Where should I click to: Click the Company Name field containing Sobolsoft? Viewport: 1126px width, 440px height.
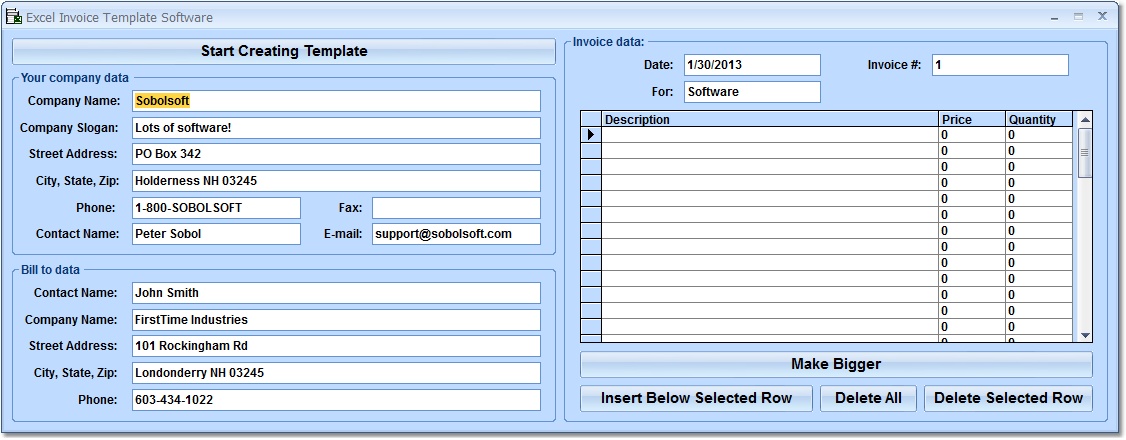click(336, 101)
